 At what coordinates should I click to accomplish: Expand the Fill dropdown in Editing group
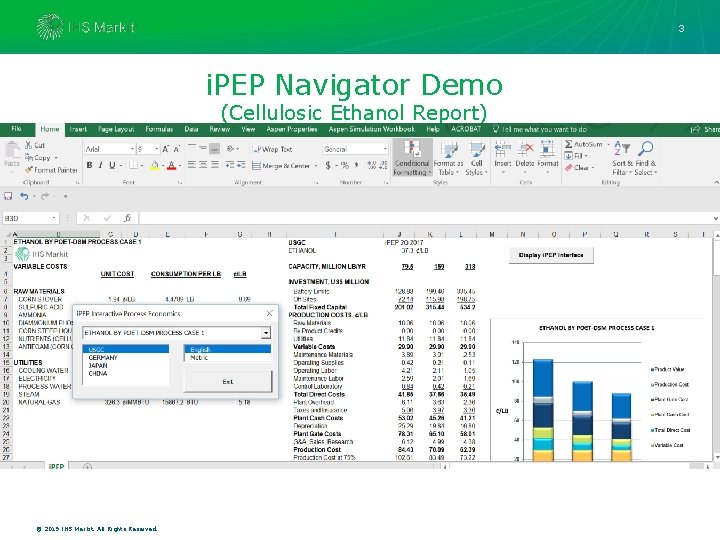[x=586, y=156]
